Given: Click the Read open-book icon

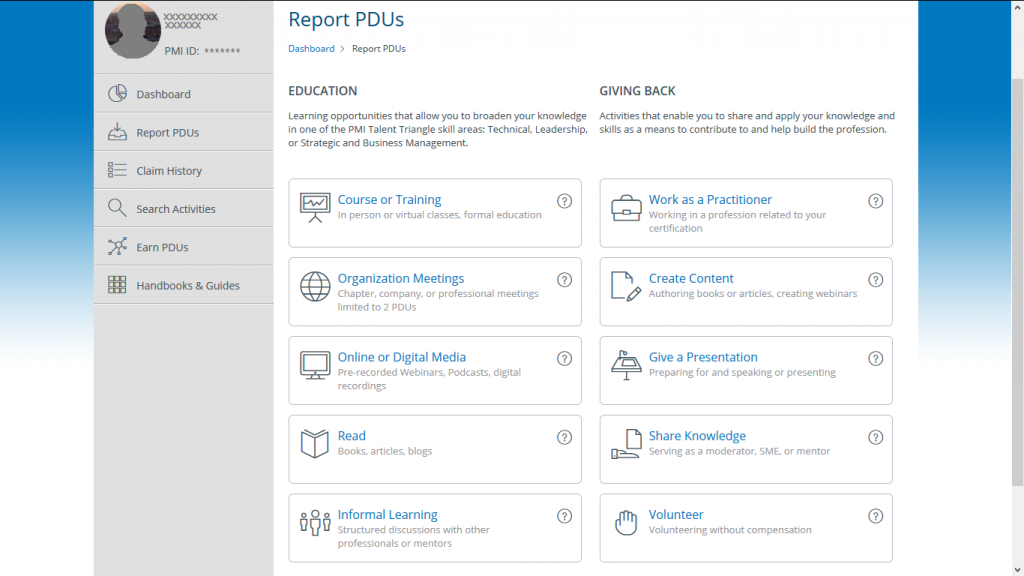Looking at the screenshot, I should (315, 444).
